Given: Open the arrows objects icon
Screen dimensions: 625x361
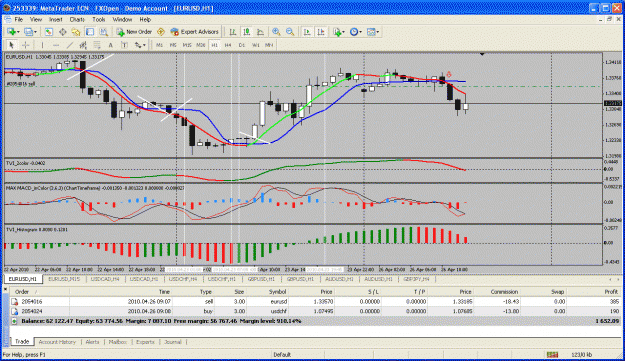Looking at the screenshot, I should (138, 45).
